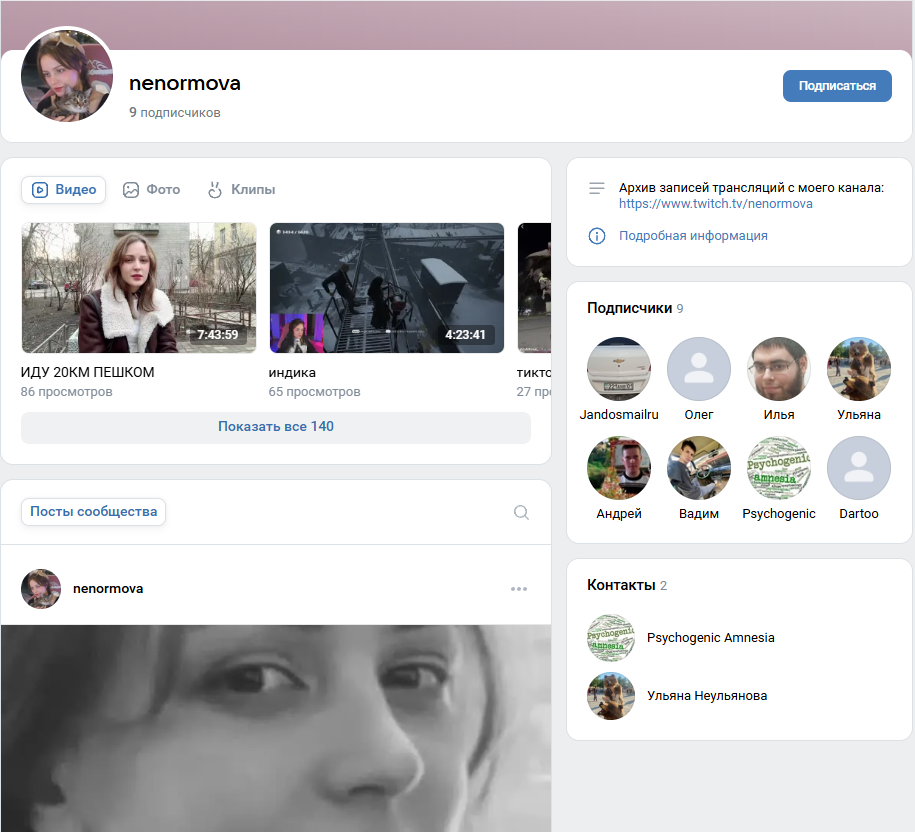The height and width of the screenshot is (832, 915).
Task: Open the nenormova community avatar in the header
Action: point(67,76)
